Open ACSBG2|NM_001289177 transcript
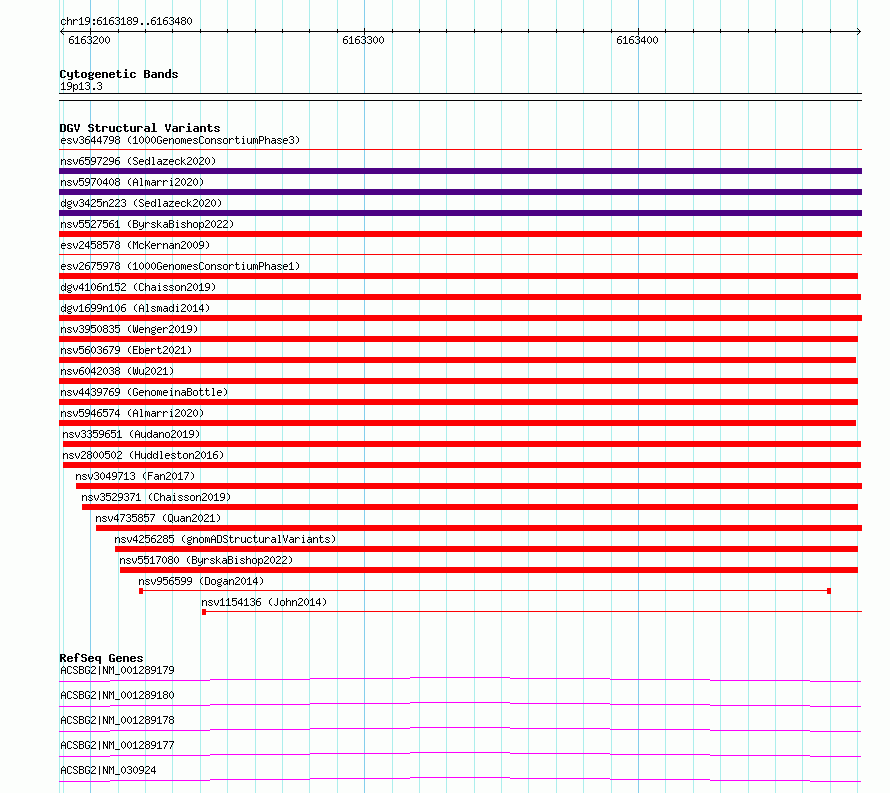890x793 pixels. tap(117, 745)
